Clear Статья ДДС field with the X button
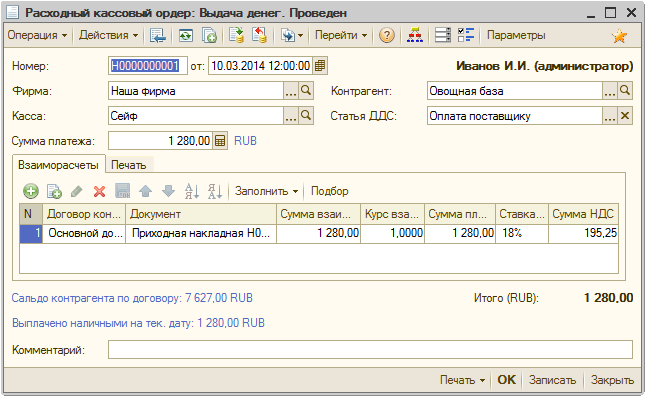This screenshot has height=396, width=645. click(625, 116)
